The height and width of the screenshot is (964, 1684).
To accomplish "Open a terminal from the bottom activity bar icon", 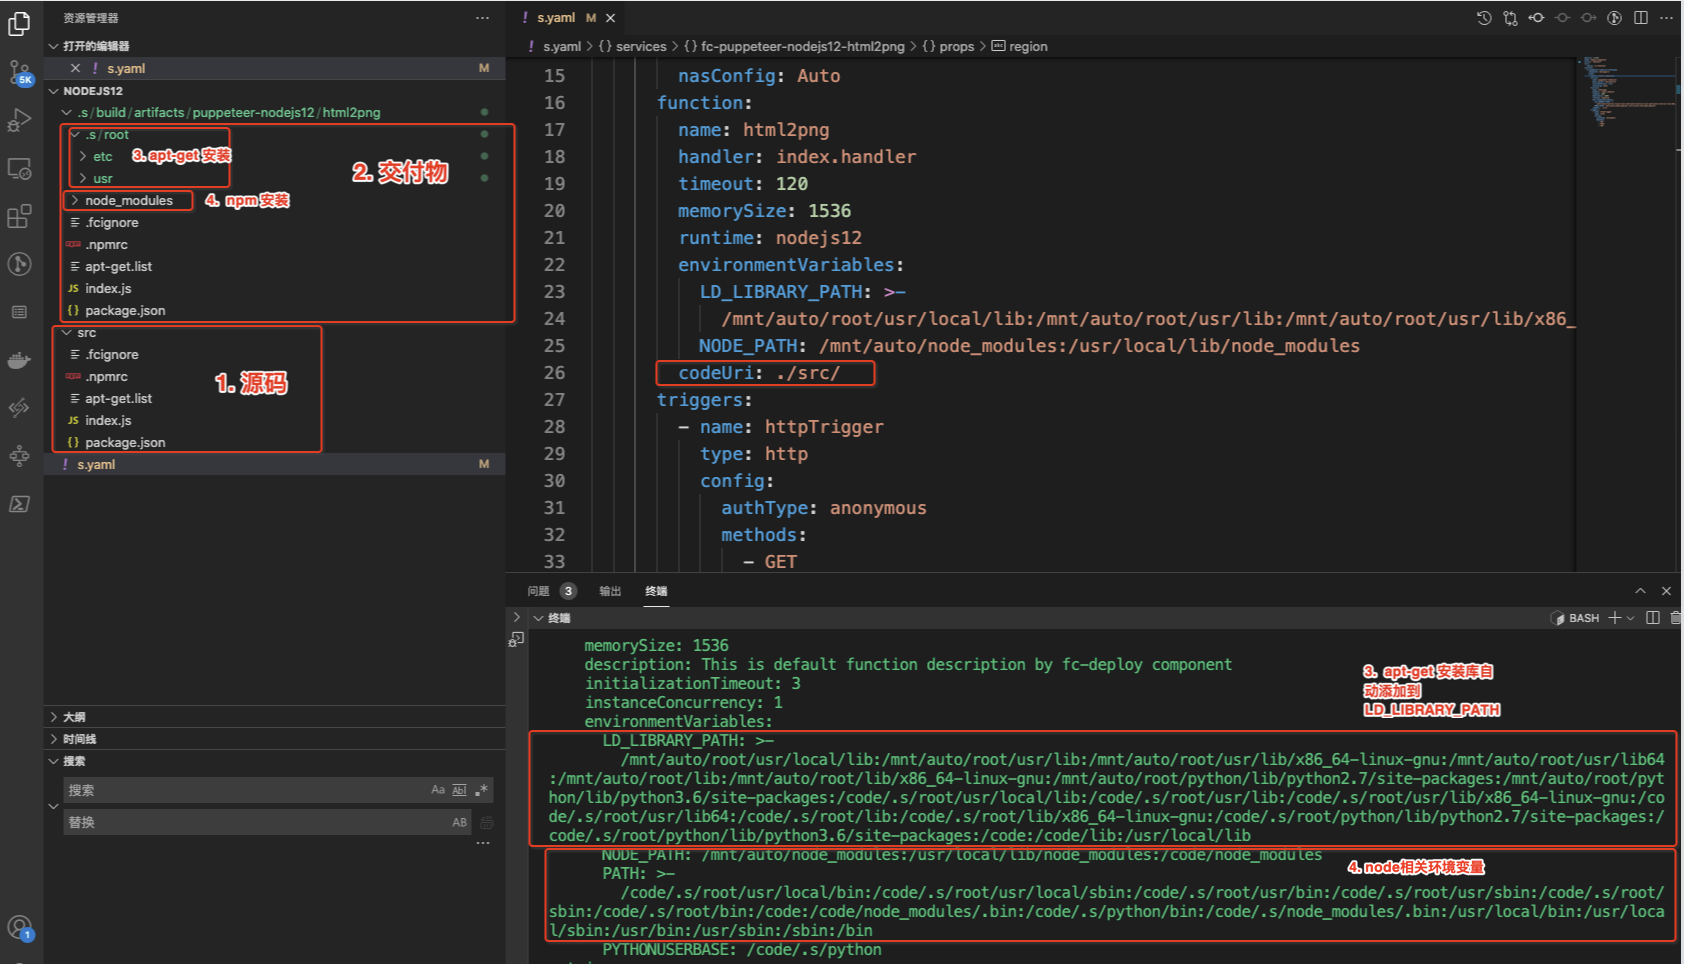I will coord(19,504).
